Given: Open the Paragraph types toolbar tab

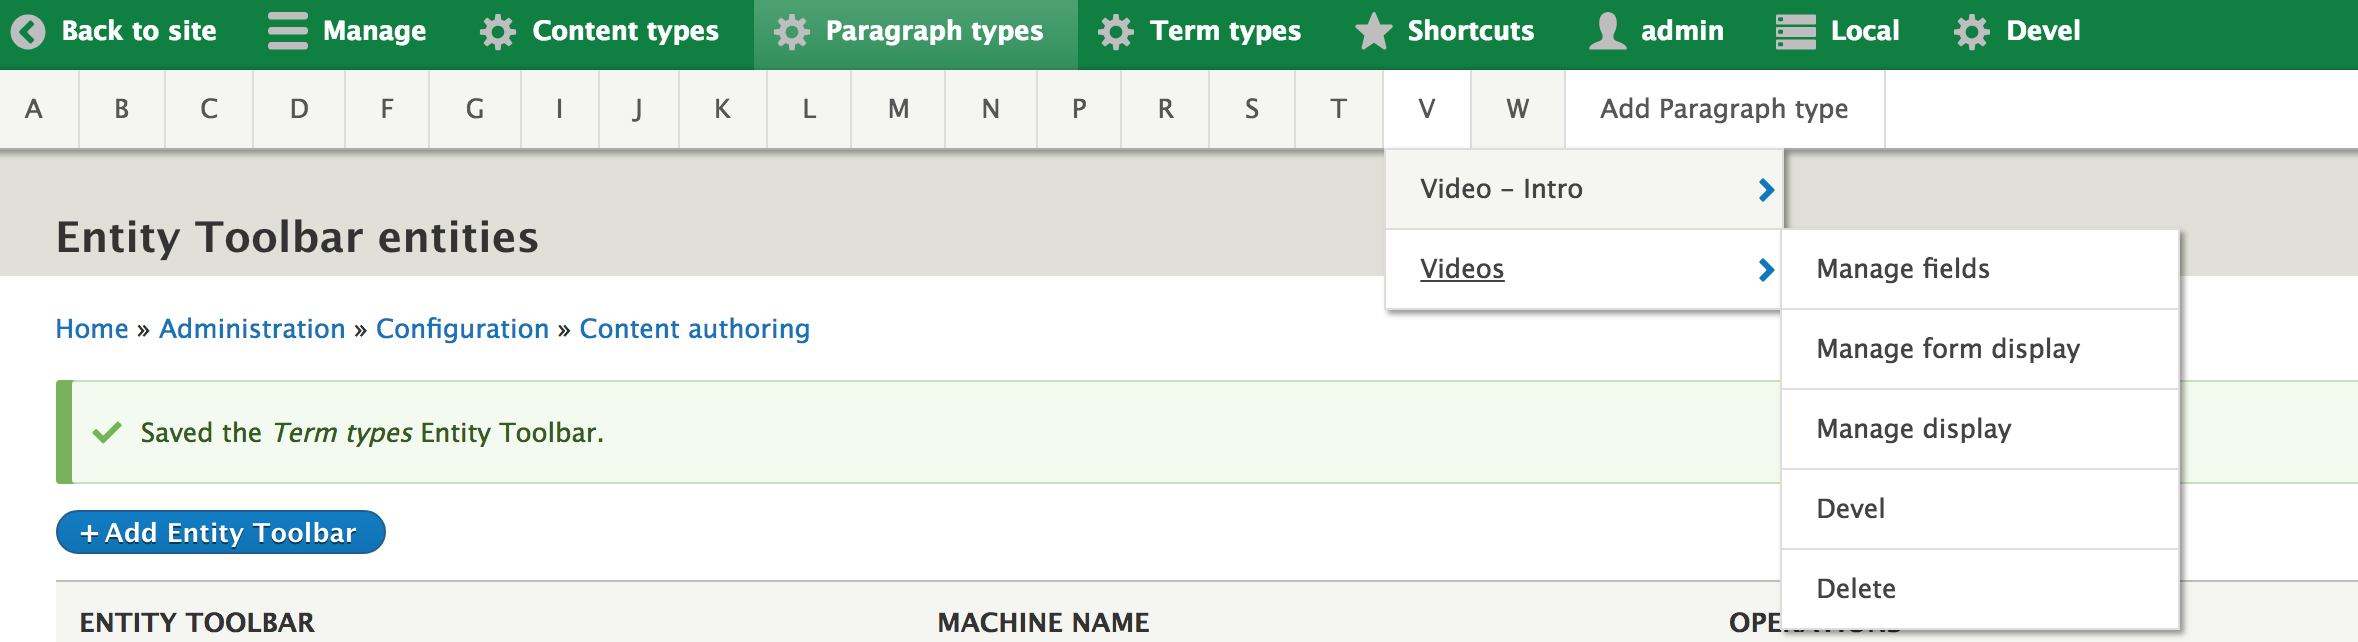Looking at the screenshot, I should point(934,31).
